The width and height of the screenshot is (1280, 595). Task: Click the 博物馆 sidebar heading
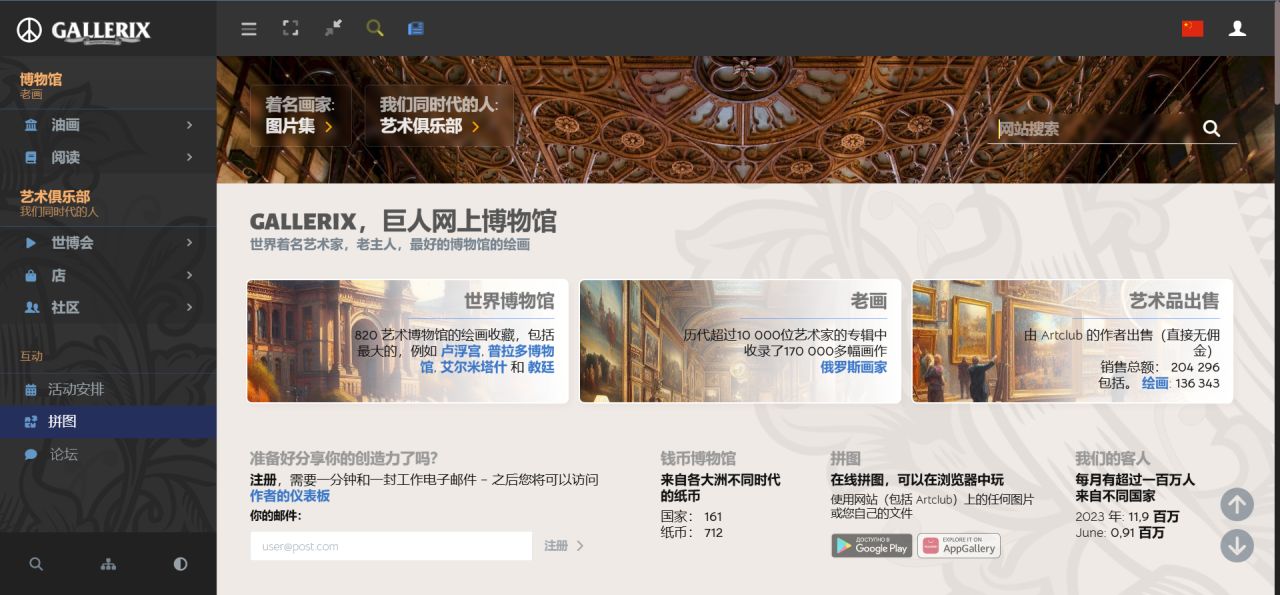pyautogui.click(x=41, y=79)
